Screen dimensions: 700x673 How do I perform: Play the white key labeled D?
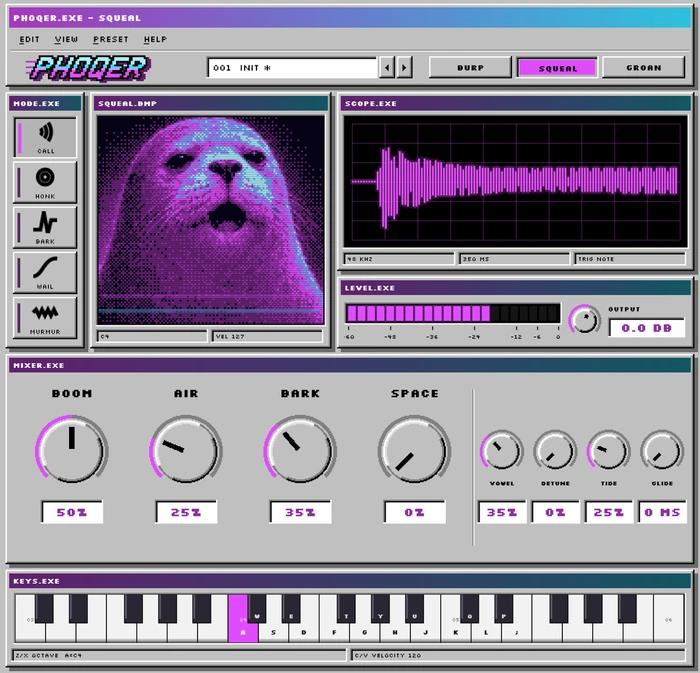pos(304,632)
